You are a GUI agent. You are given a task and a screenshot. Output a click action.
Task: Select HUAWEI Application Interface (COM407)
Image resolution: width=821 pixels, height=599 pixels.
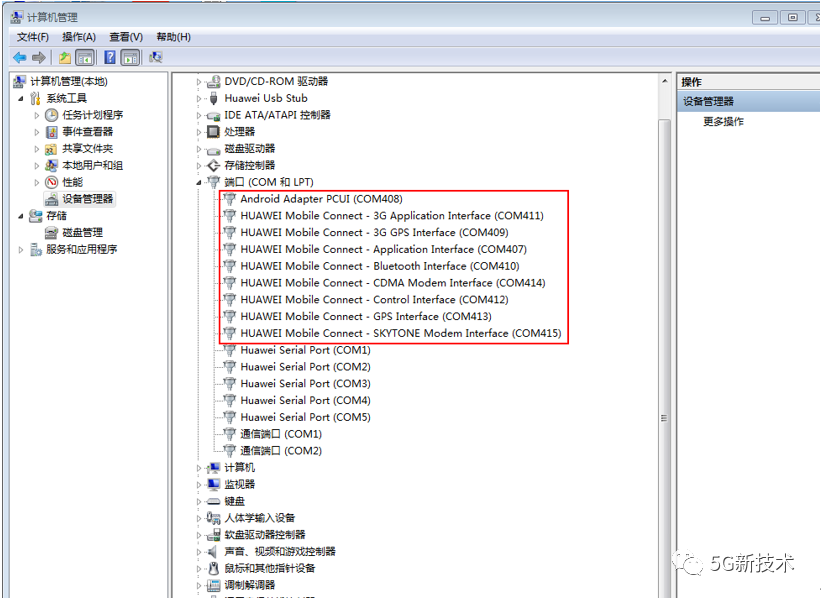[383, 249]
